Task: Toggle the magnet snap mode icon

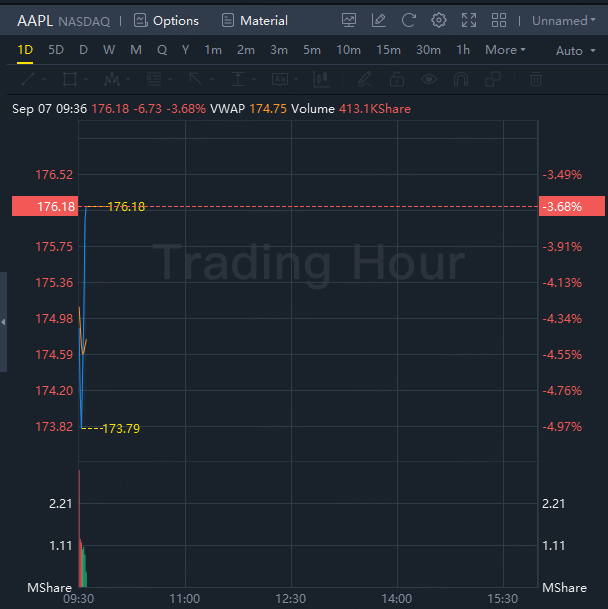Action: pyautogui.click(x=461, y=79)
